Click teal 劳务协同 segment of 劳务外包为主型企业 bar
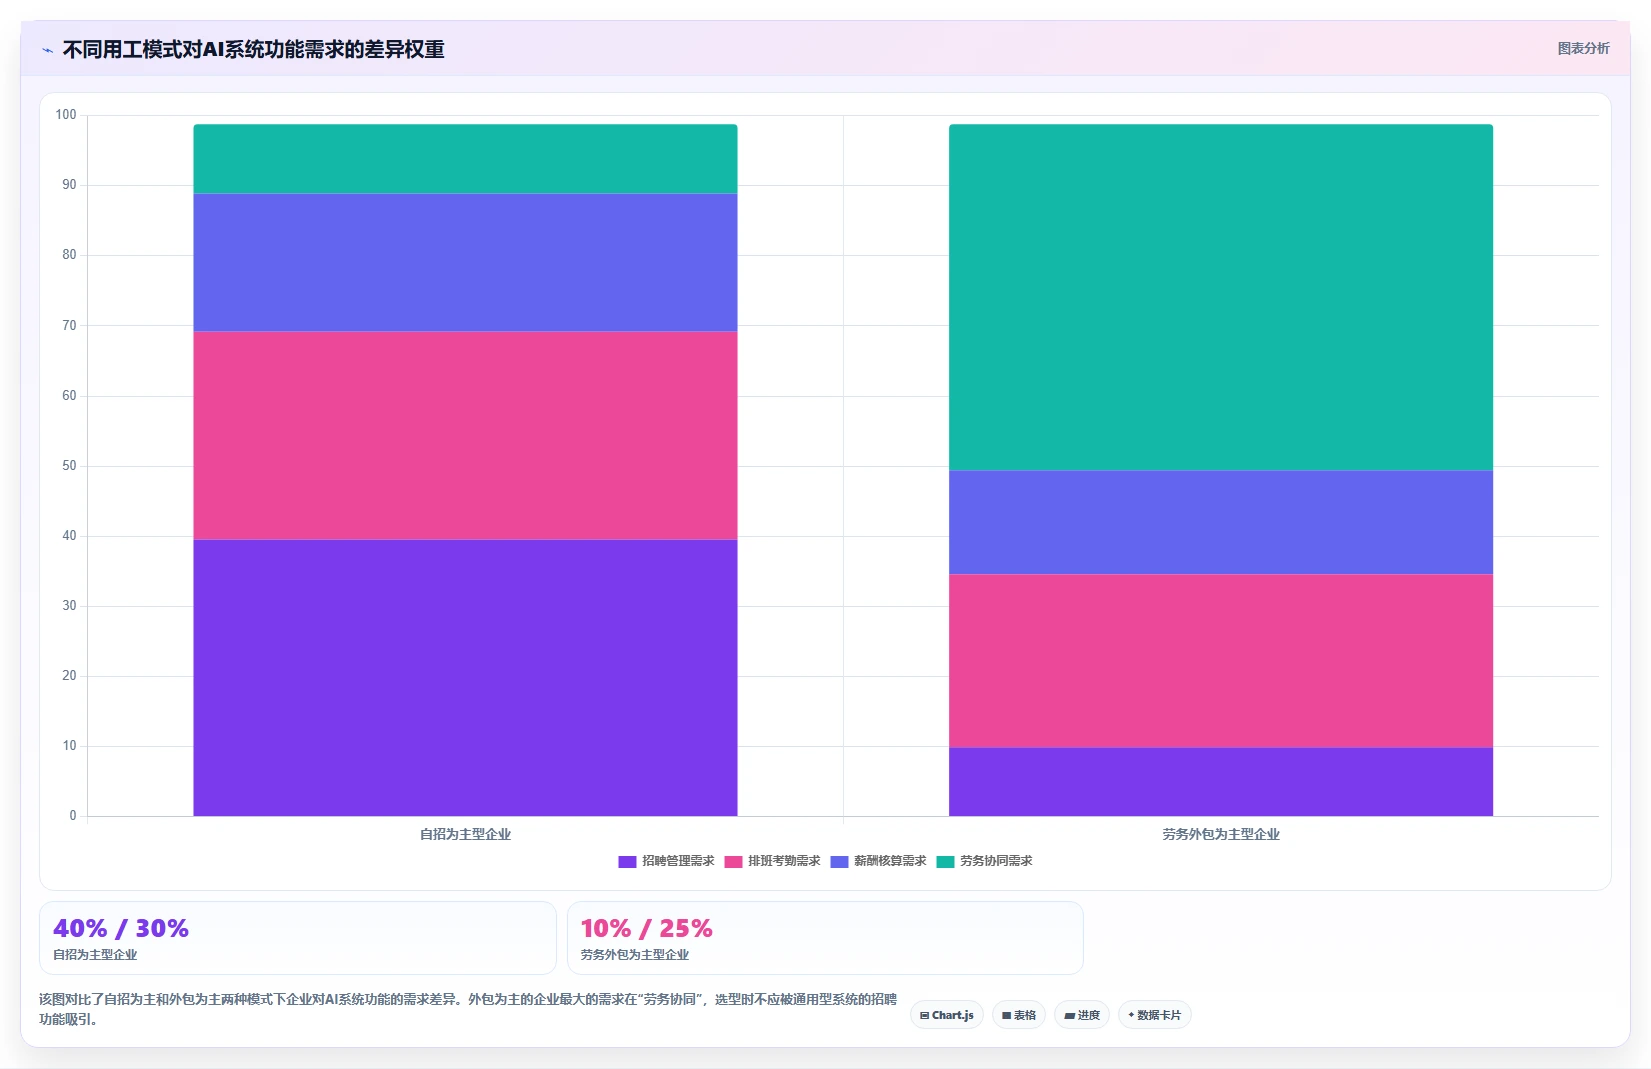Image resolution: width=1651 pixels, height=1069 pixels. [x=1221, y=297]
